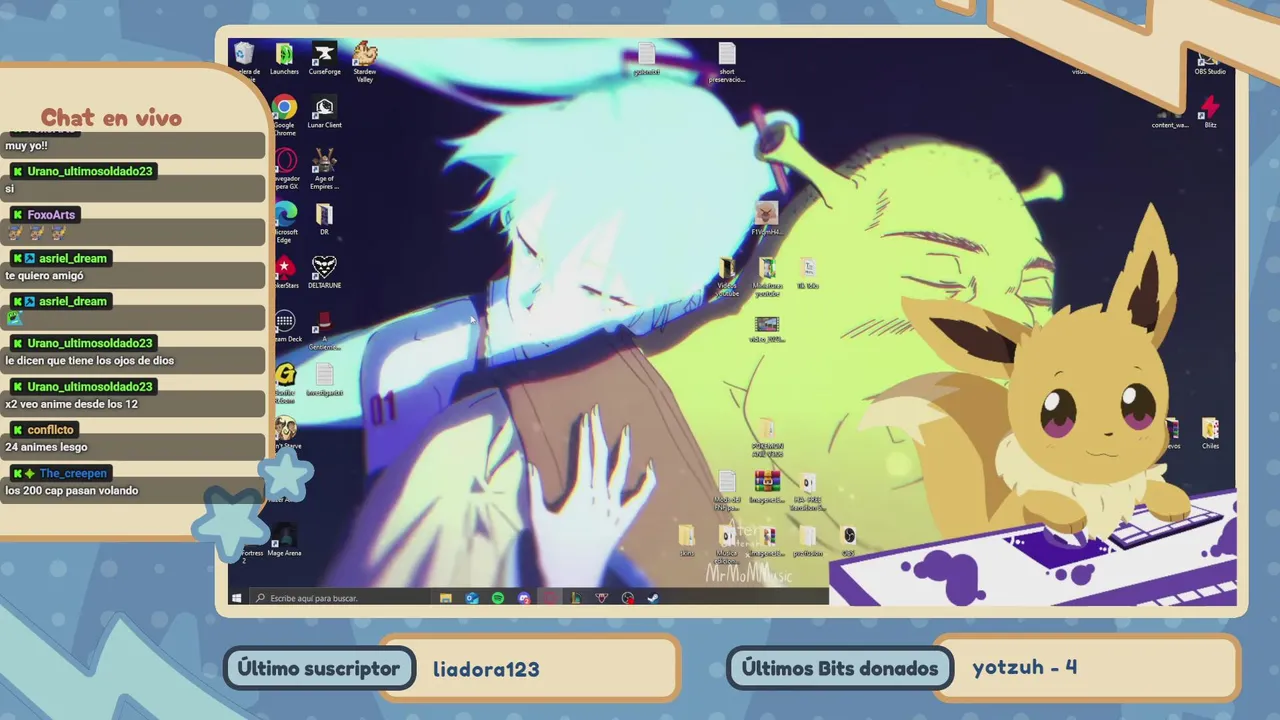Click the 'yotzuh - 4' bits donor text
The height and width of the screenshot is (720, 1280).
(x=1025, y=667)
